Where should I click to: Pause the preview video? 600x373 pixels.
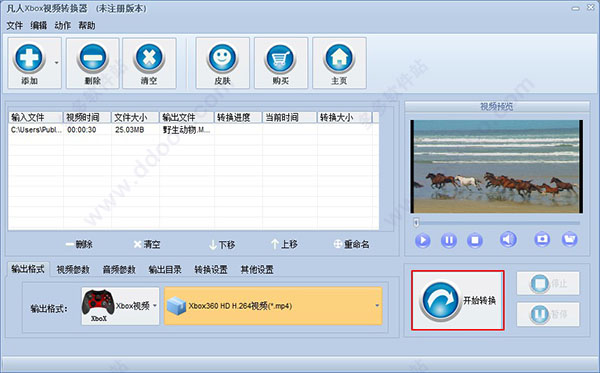point(448,241)
